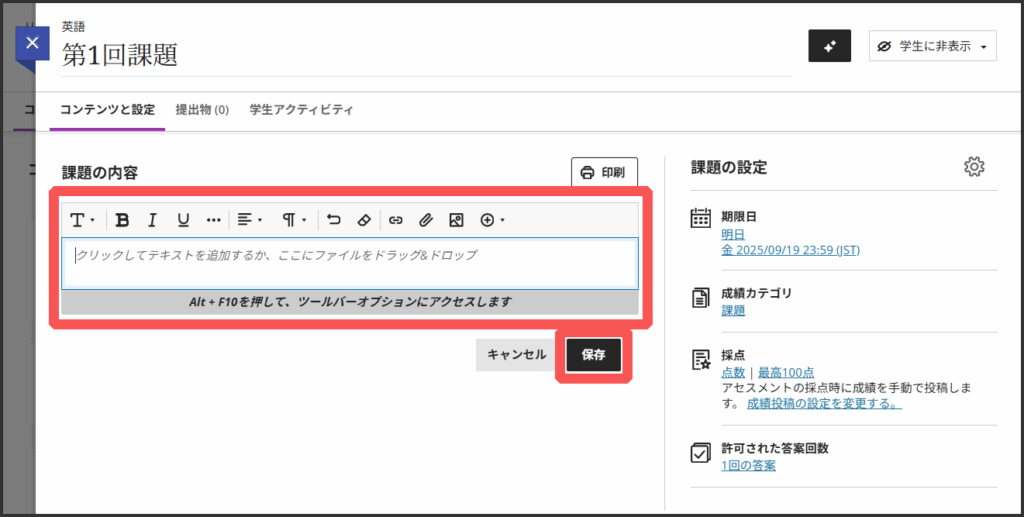Toggle bold text formatting
Screen dimensions: 1024x517
[x=122, y=220]
